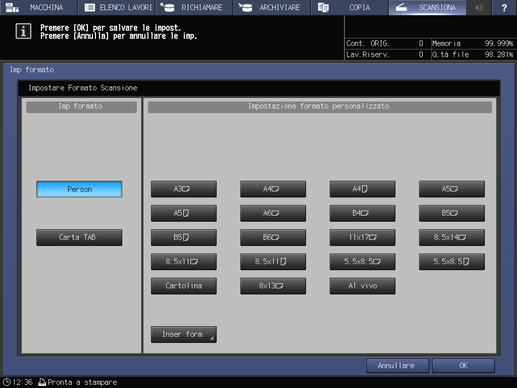Choose A5 landscape format

coord(452,189)
